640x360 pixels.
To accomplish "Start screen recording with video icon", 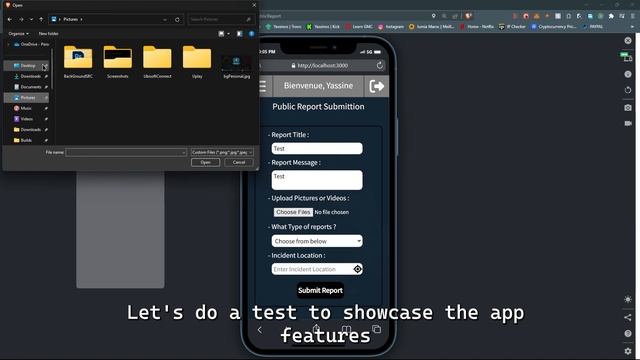I will (x=628, y=123).
